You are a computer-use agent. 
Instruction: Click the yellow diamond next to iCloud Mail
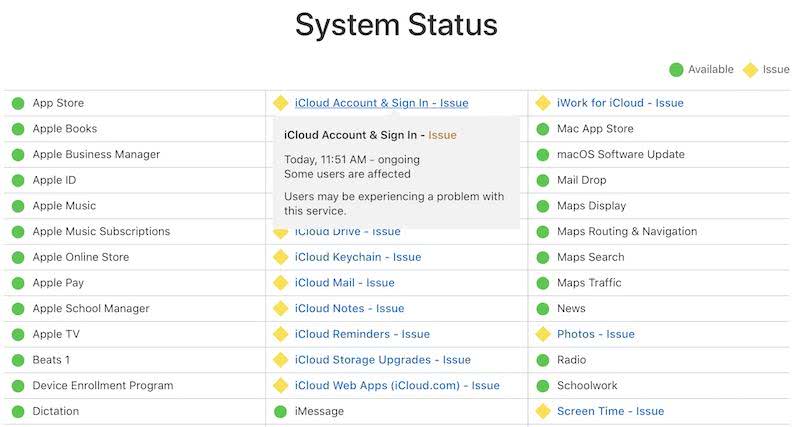pos(281,283)
